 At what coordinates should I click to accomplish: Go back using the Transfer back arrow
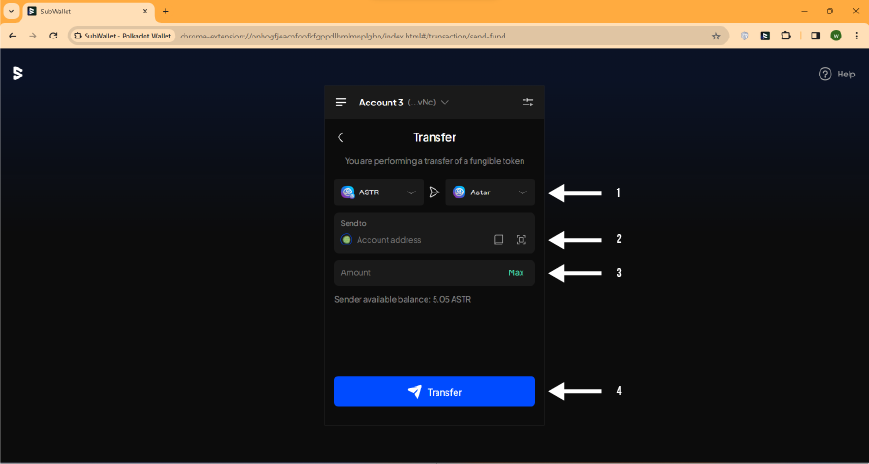click(340, 138)
